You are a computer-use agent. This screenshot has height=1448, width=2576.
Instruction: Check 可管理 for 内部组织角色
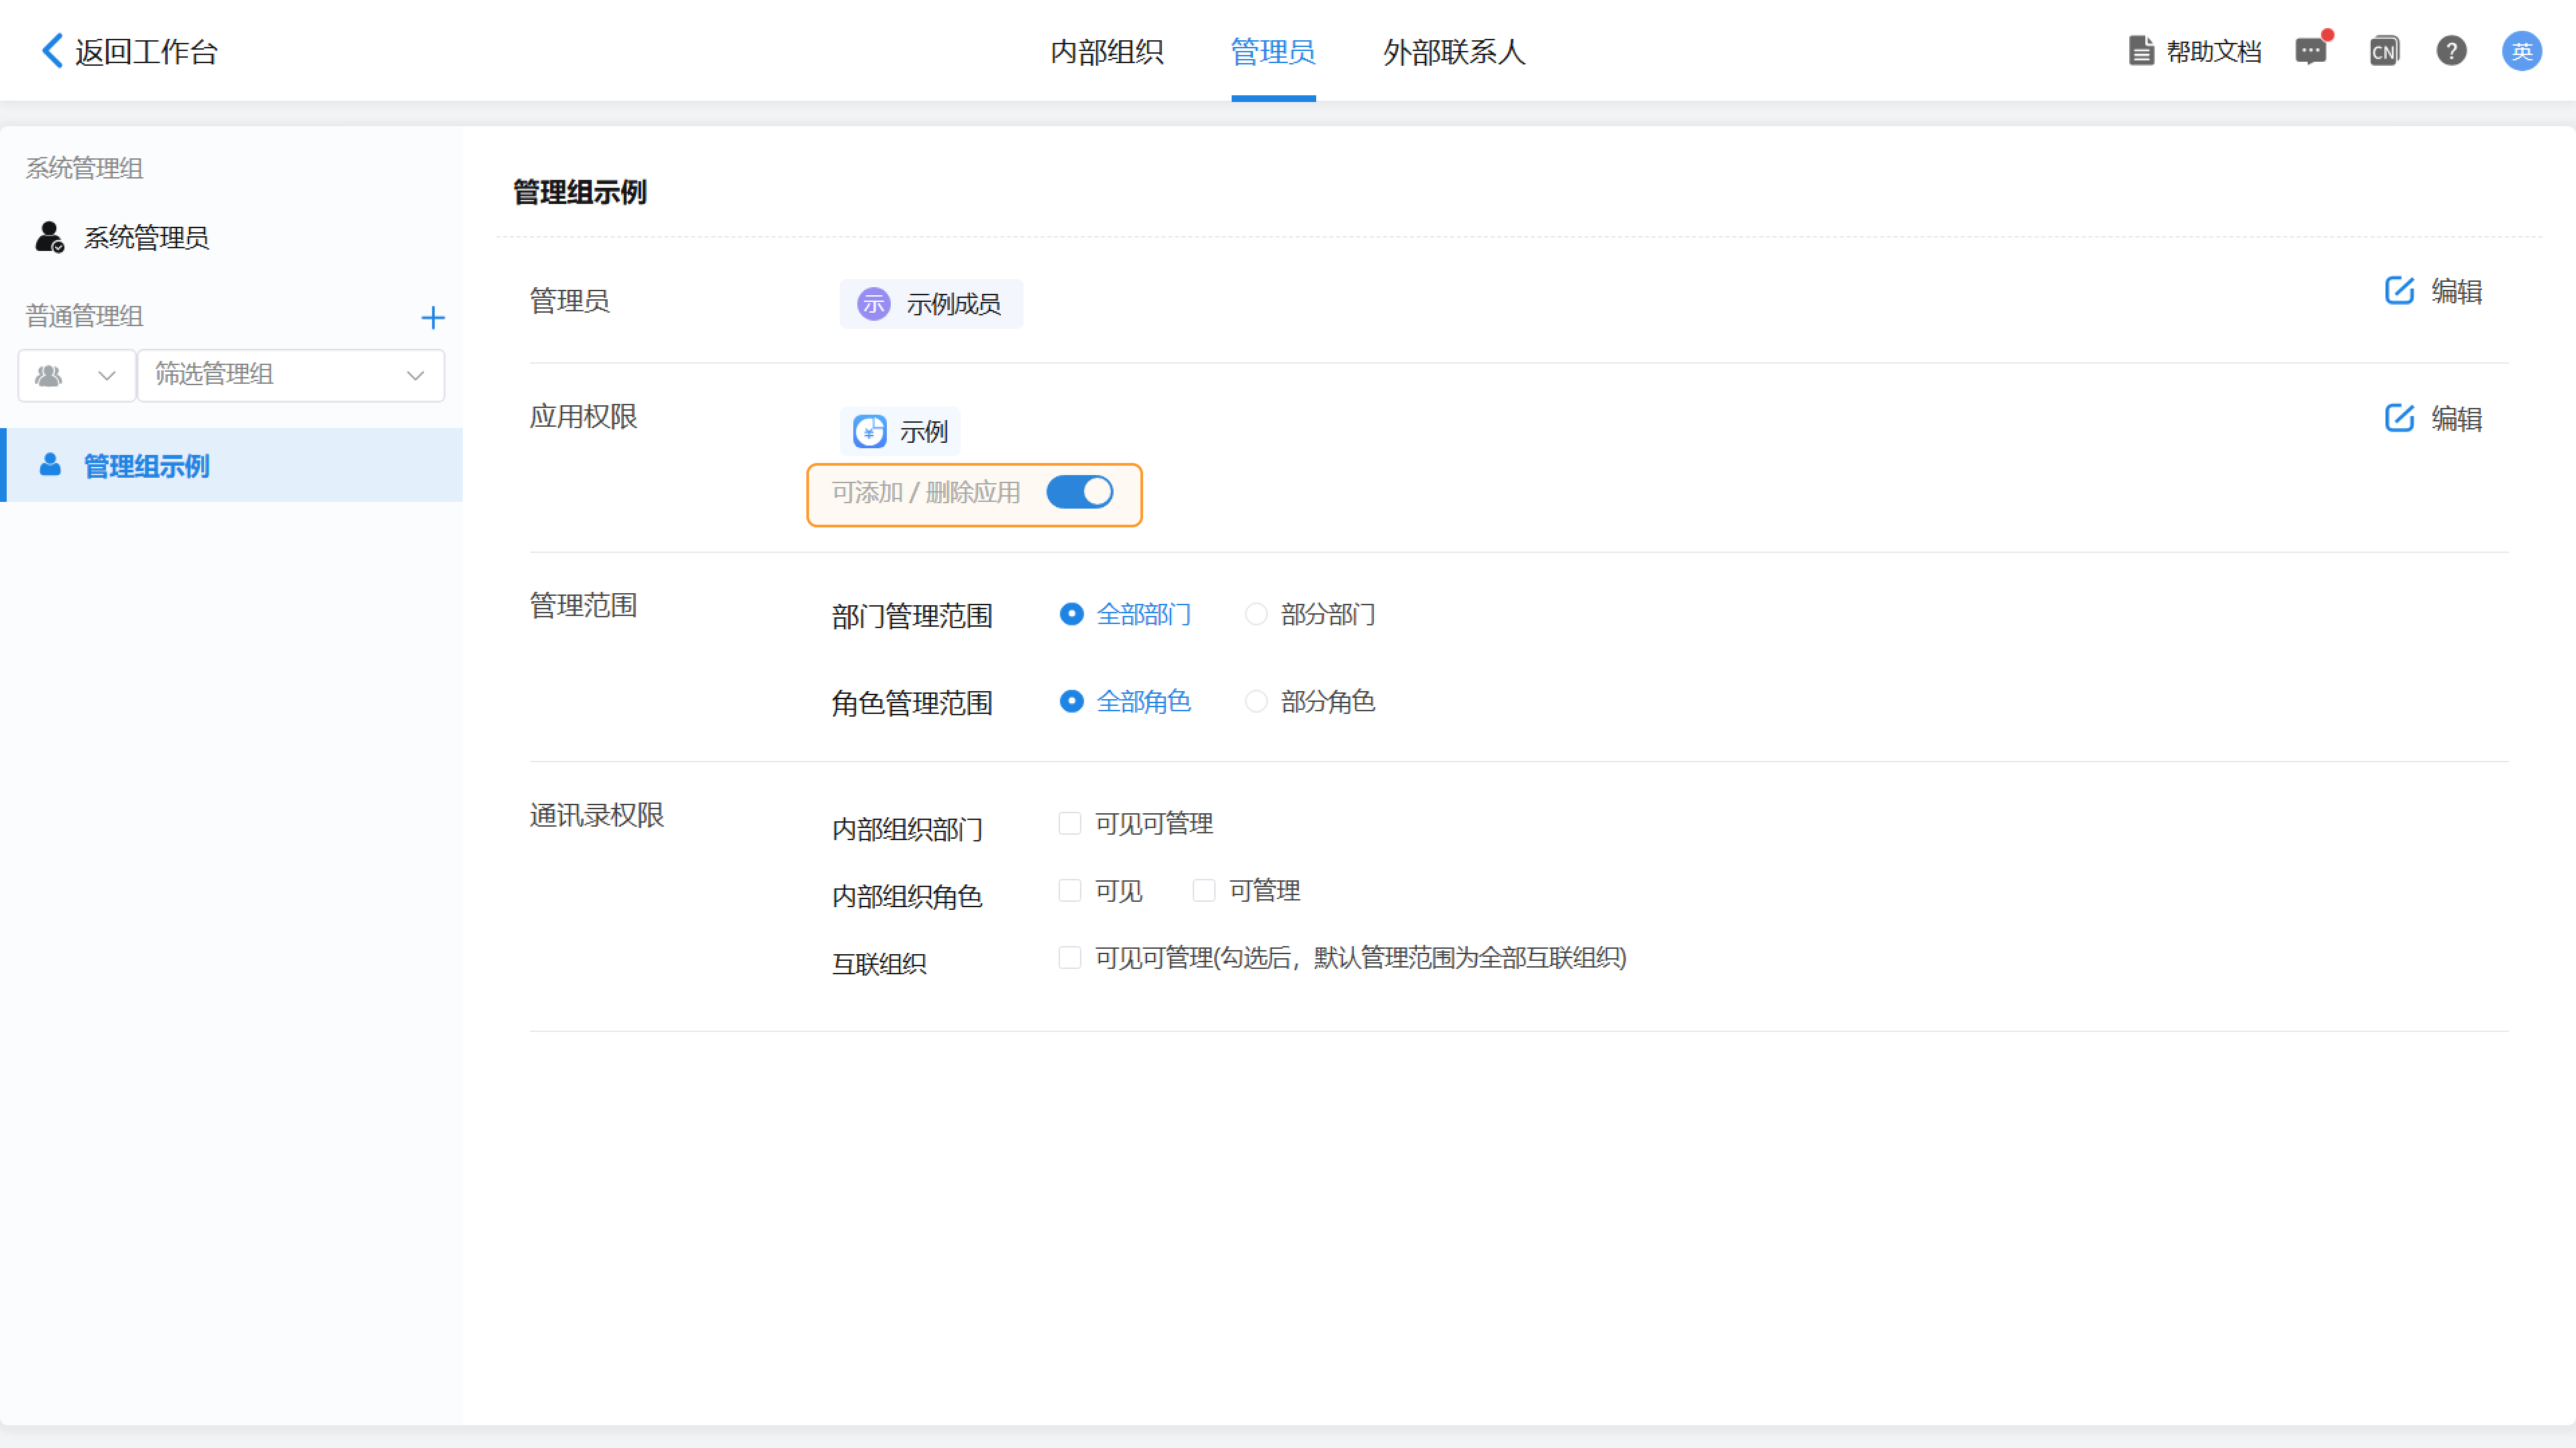(1204, 890)
